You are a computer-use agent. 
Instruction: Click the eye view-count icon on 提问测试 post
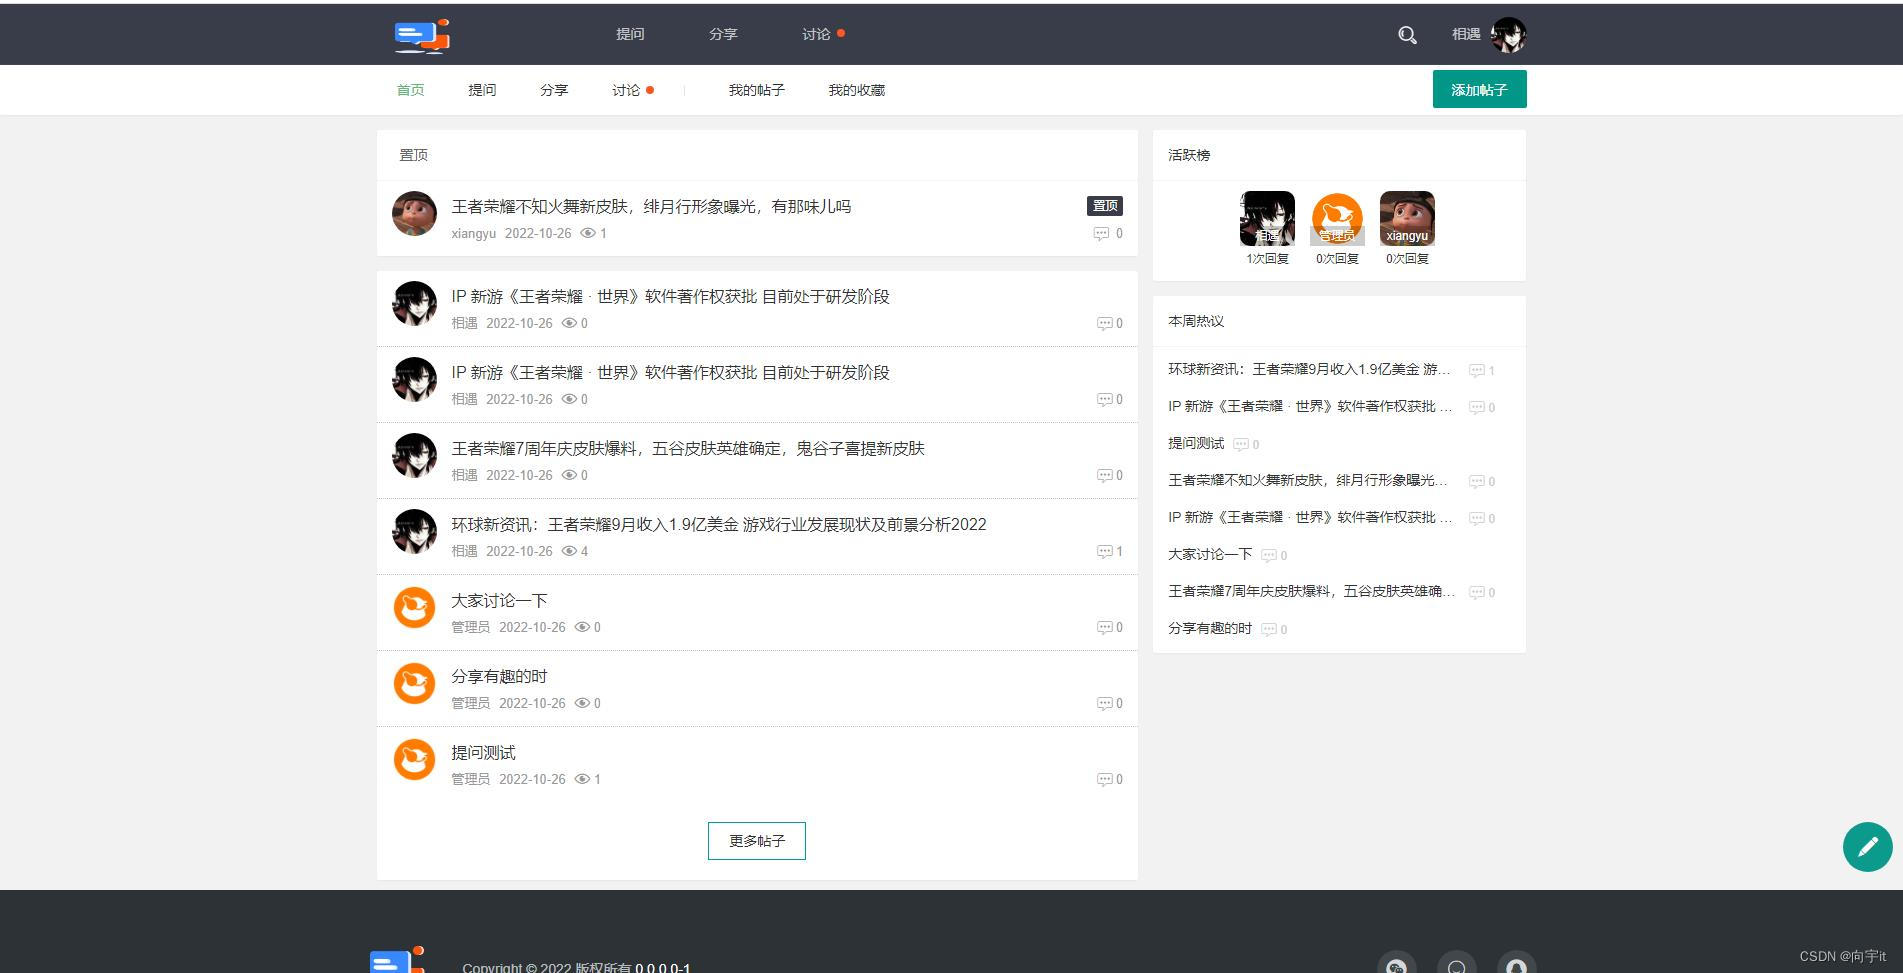585,779
